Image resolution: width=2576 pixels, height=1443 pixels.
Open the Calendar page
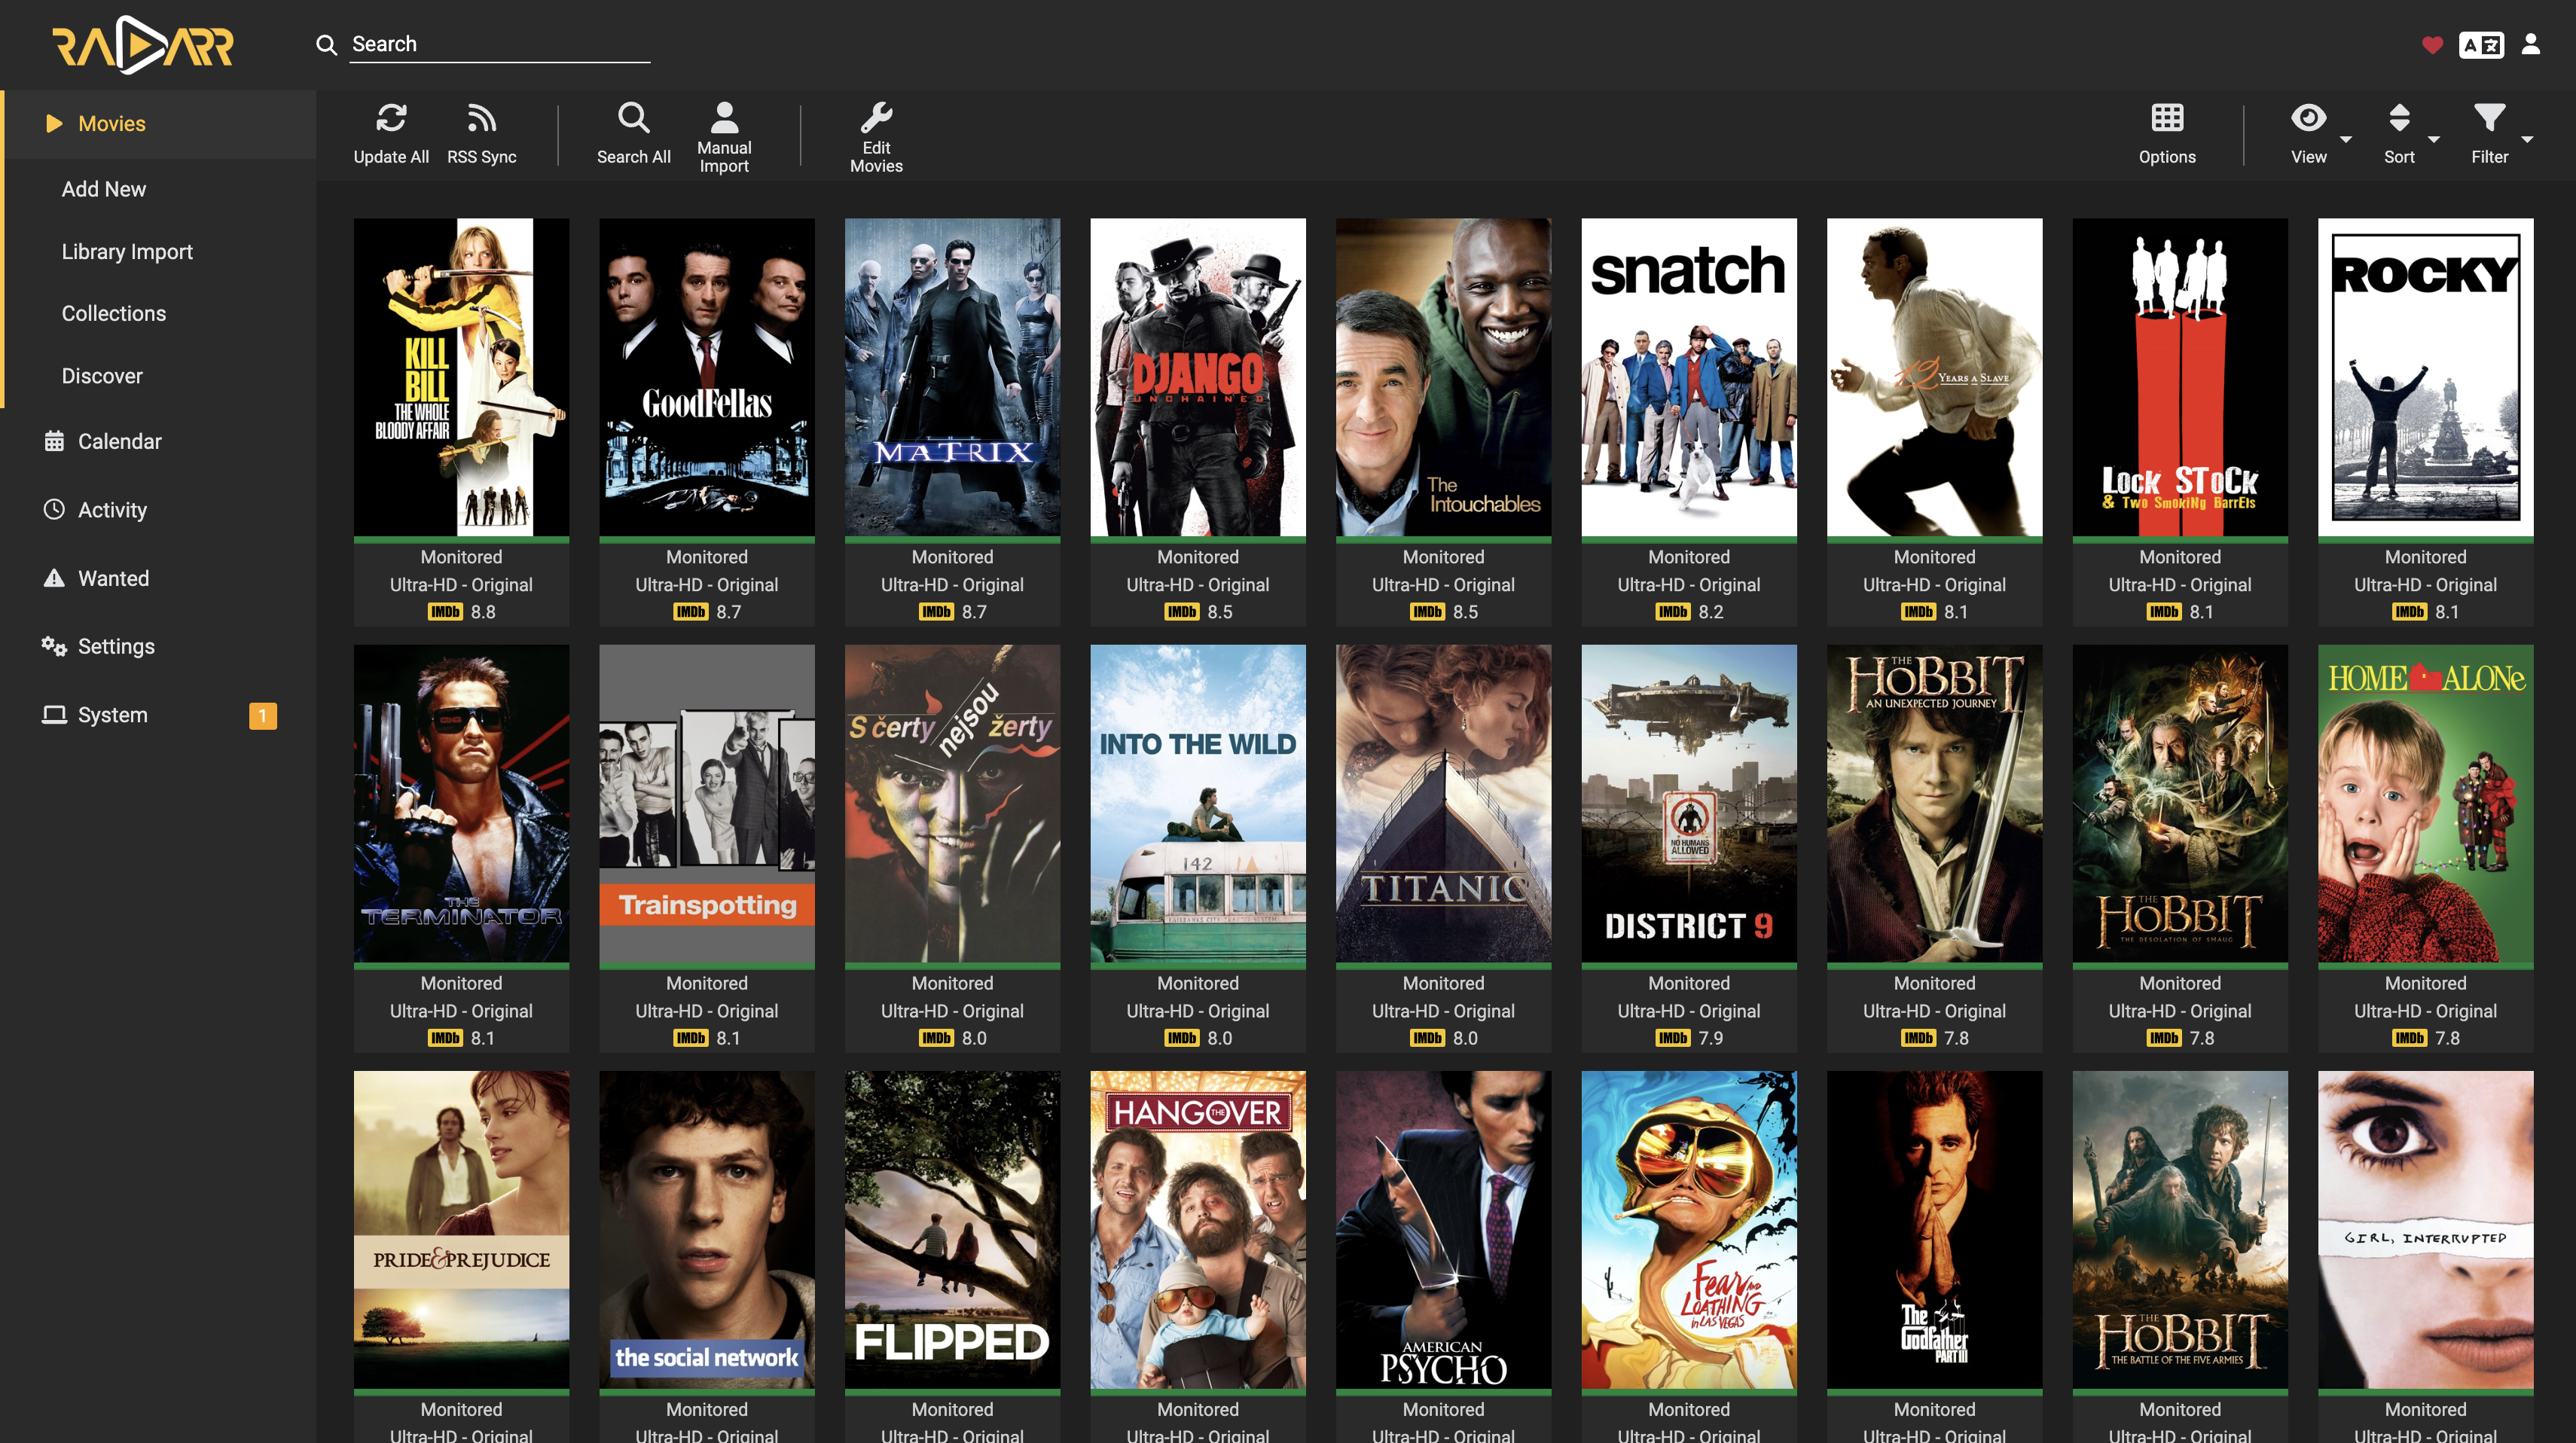click(120, 441)
